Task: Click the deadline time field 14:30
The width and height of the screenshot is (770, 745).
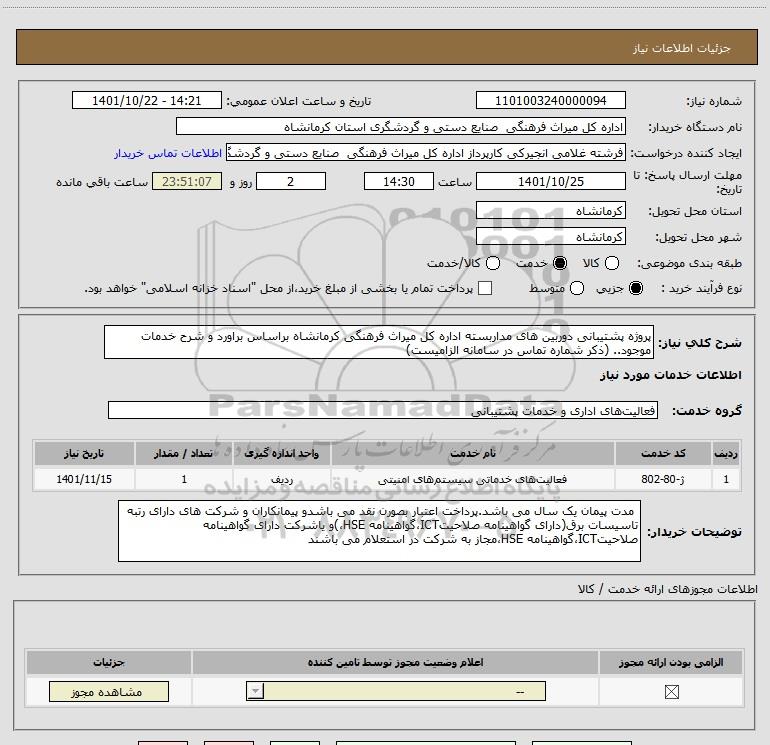Action: point(399,181)
